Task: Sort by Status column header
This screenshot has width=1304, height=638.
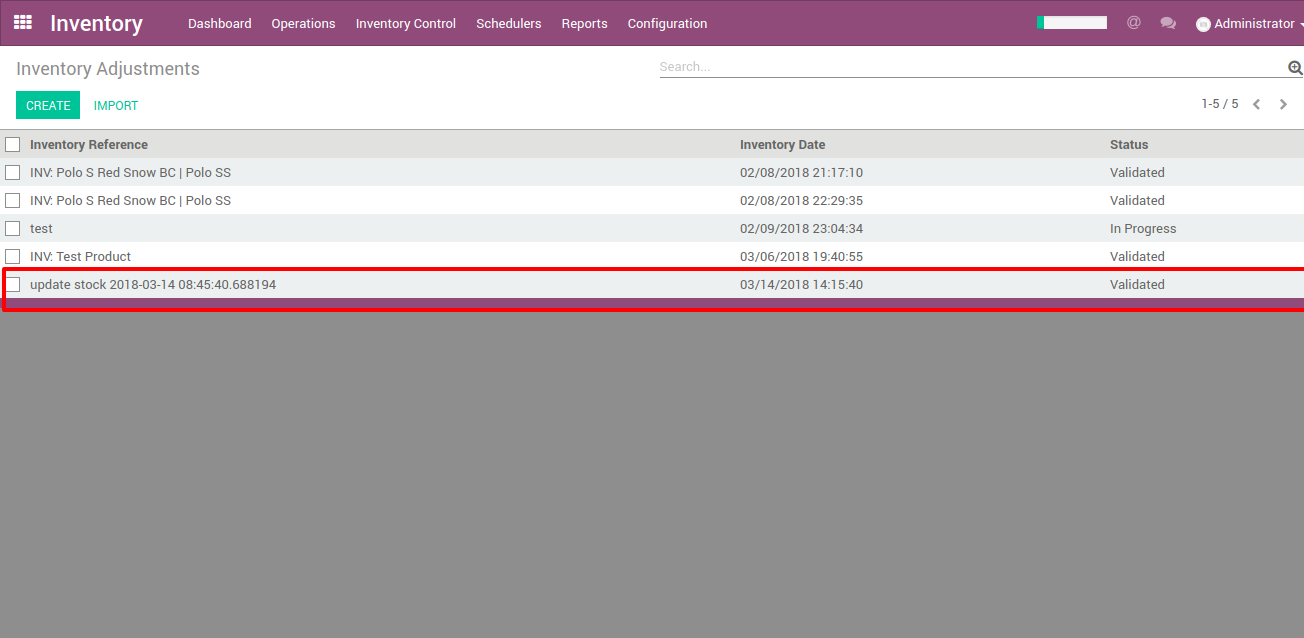Action: pos(1129,145)
